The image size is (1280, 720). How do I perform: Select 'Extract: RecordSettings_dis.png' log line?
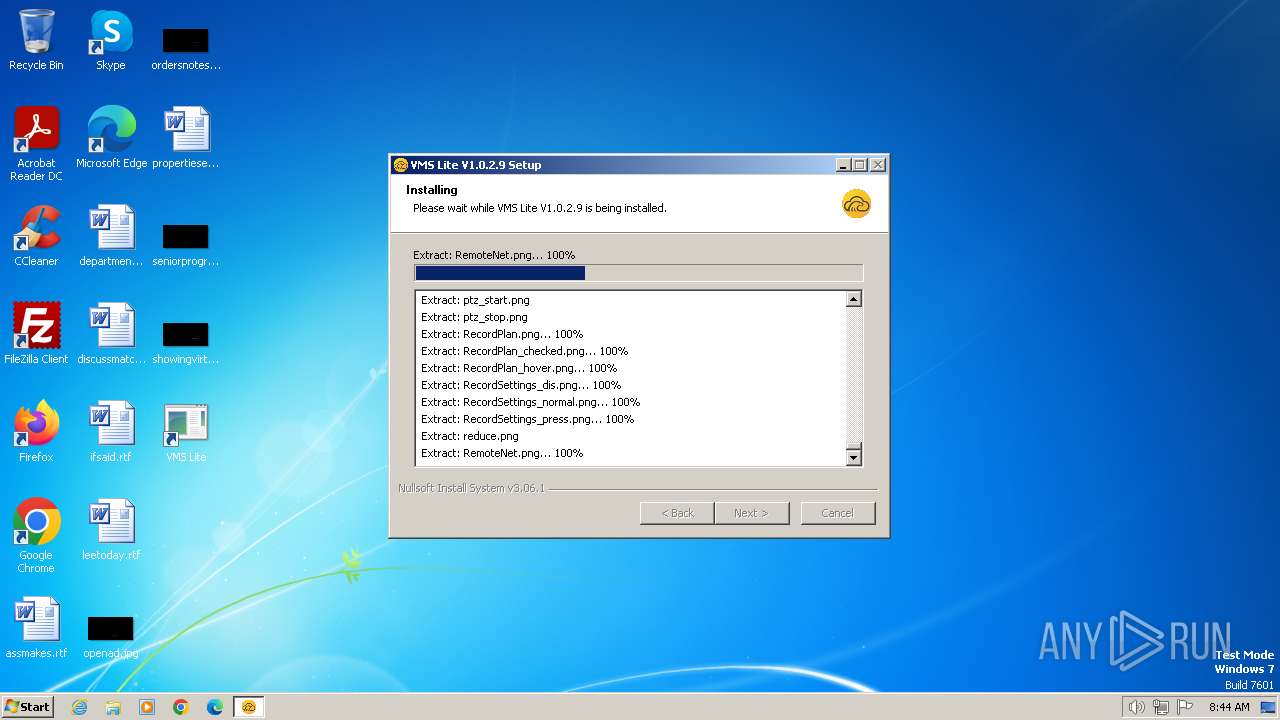tap(521, 385)
